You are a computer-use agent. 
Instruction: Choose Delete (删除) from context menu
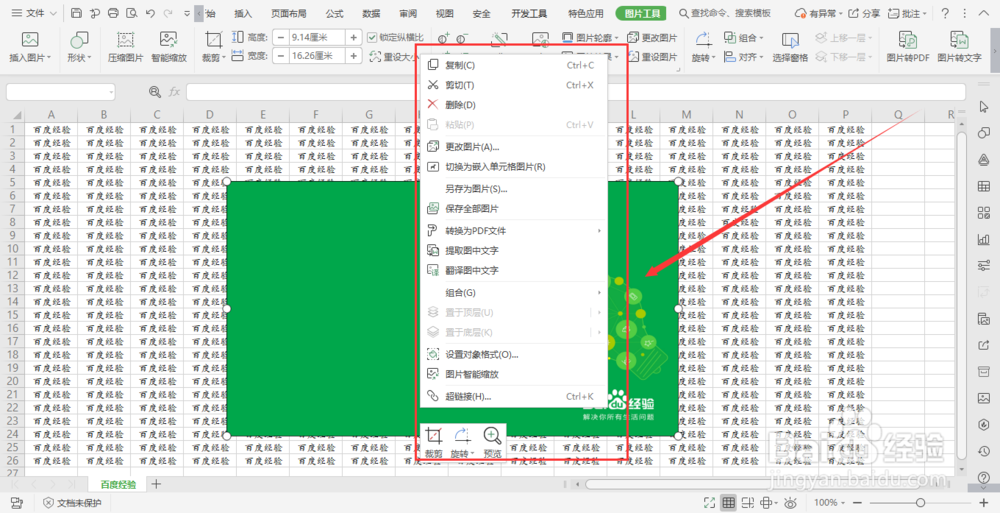click(x=513, y=105)
